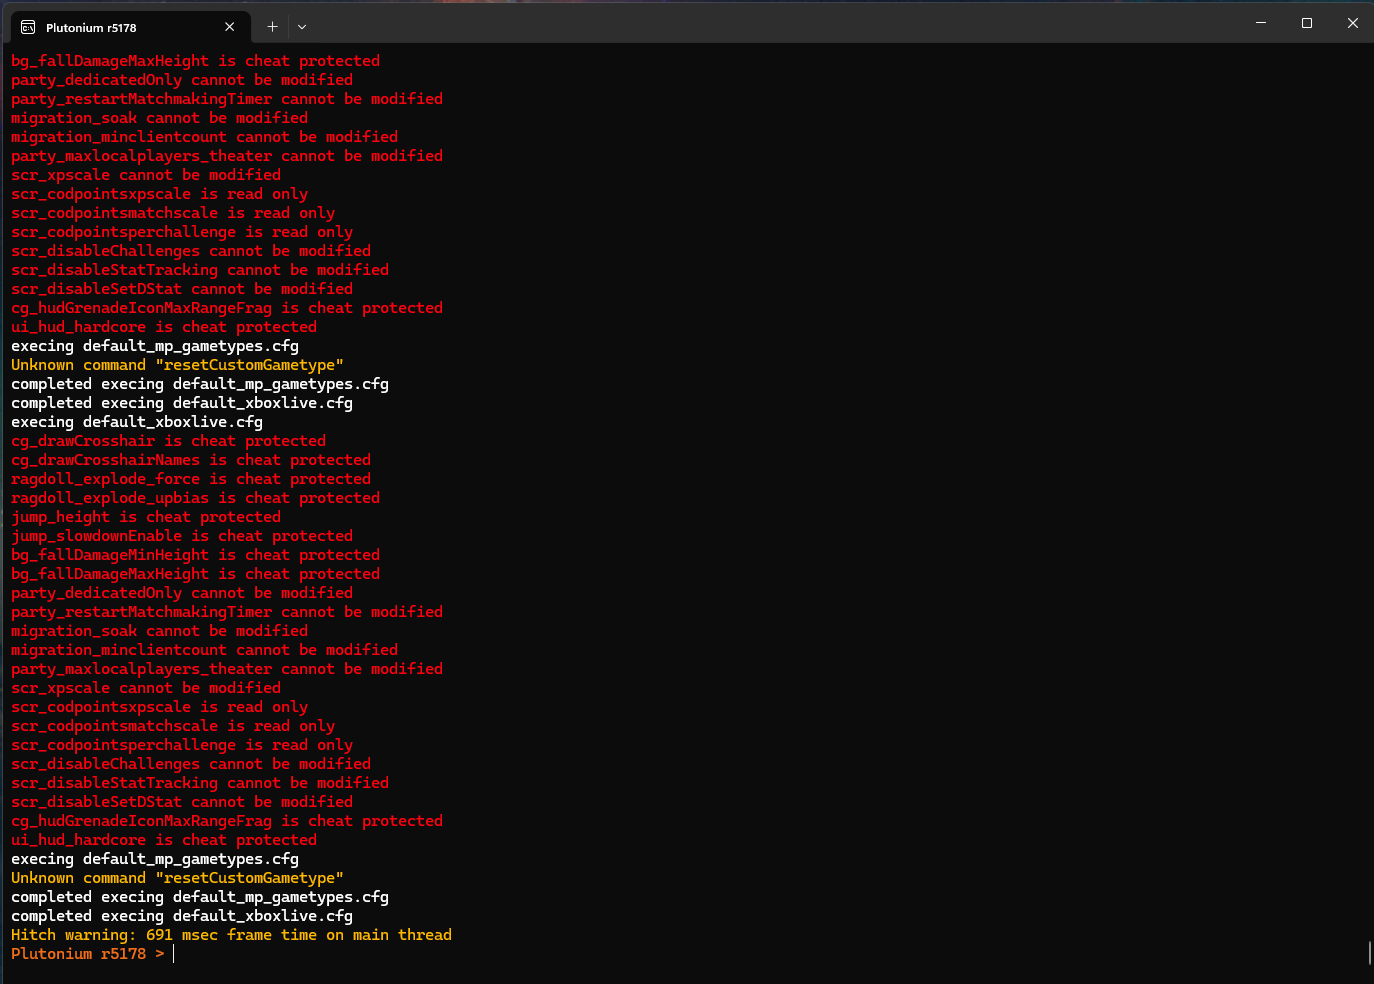Click the jump_height is cheat protected line
The width and height of the screenshot is (1374, 984).
[x=145, y=516]
